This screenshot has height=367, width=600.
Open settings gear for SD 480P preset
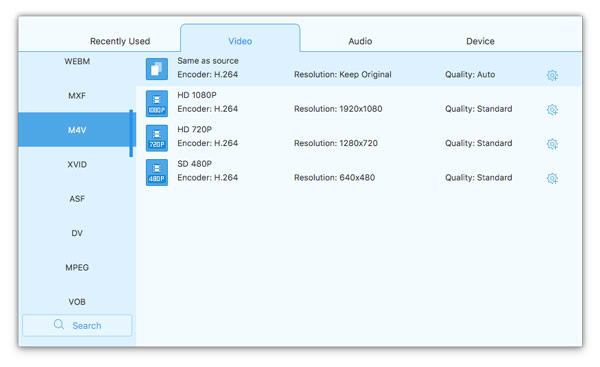[x=552, y=178]
